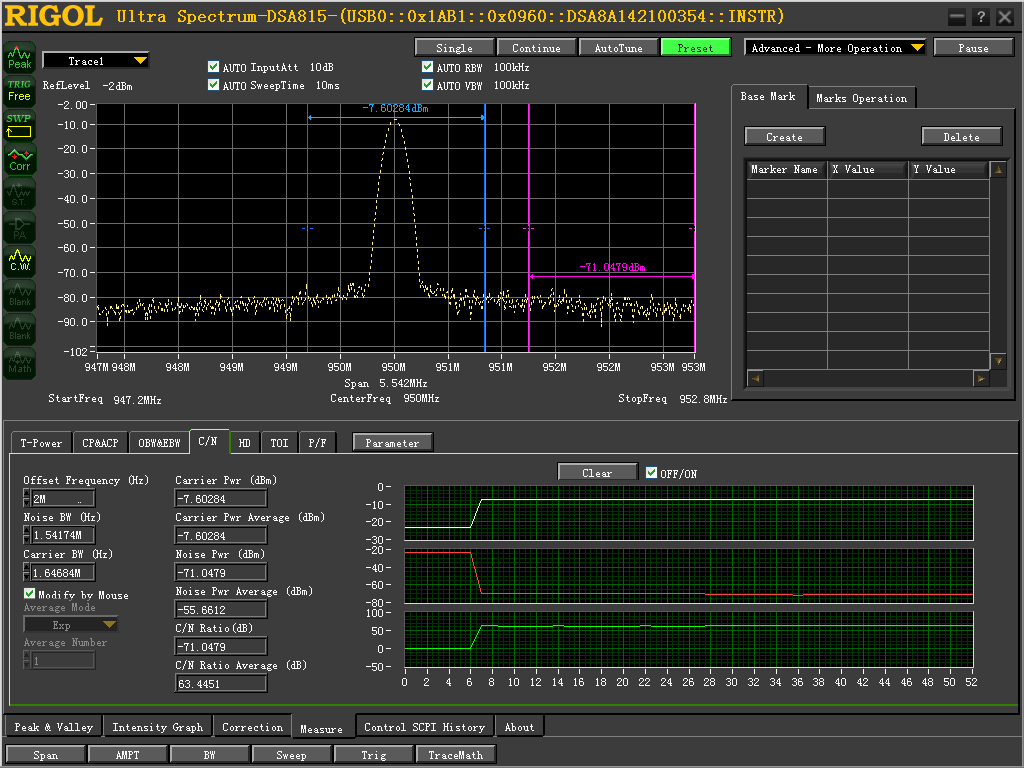Open the TraceMath menu button
Viewport: 1024px width, 768px height.
tap(456, 754)
